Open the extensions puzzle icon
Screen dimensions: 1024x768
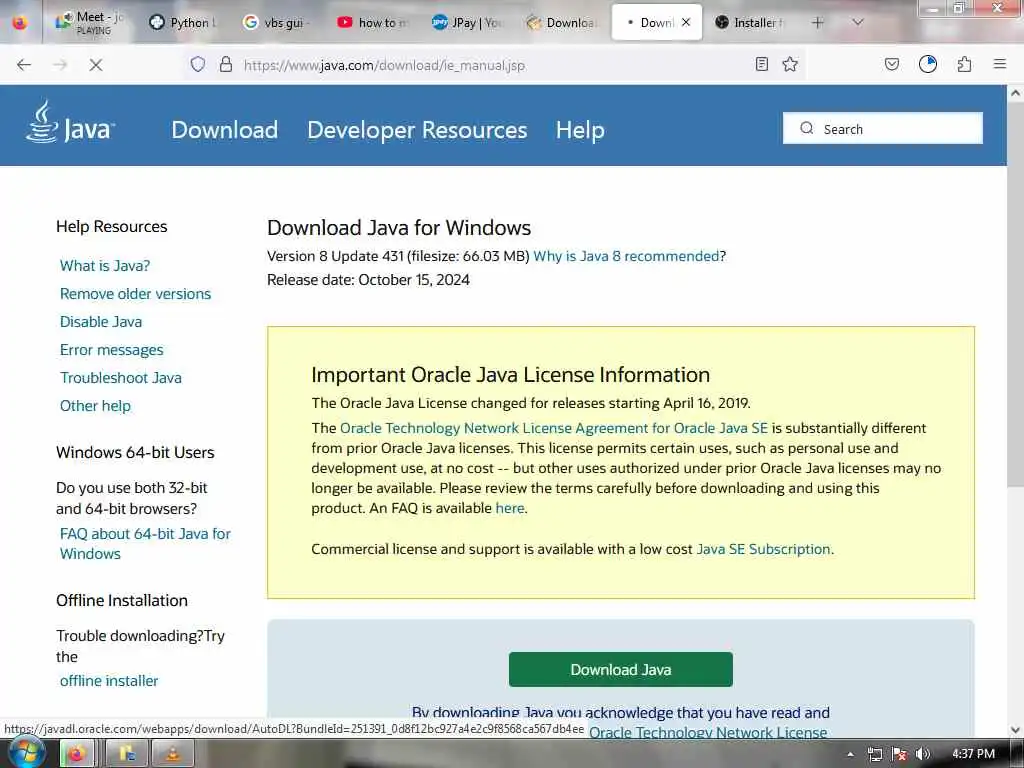pos(965,64)
